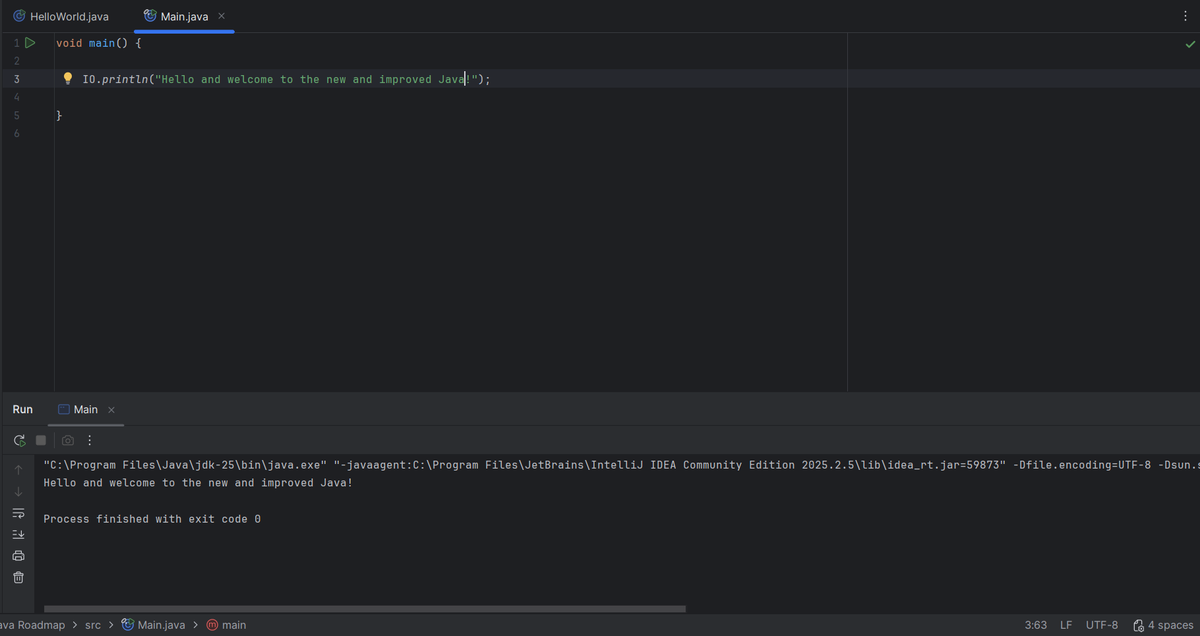Screen dimensions: 1200x636
Task: Toggle soft-wrap in the console
Action: click(x=18, y=512)
